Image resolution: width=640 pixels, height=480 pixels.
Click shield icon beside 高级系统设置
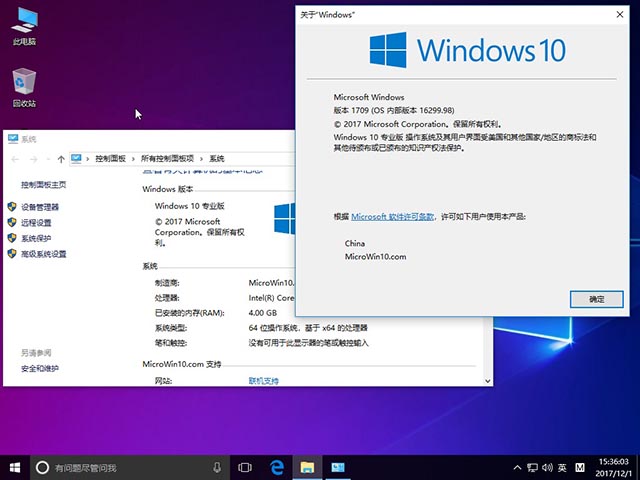click(12, 253)
